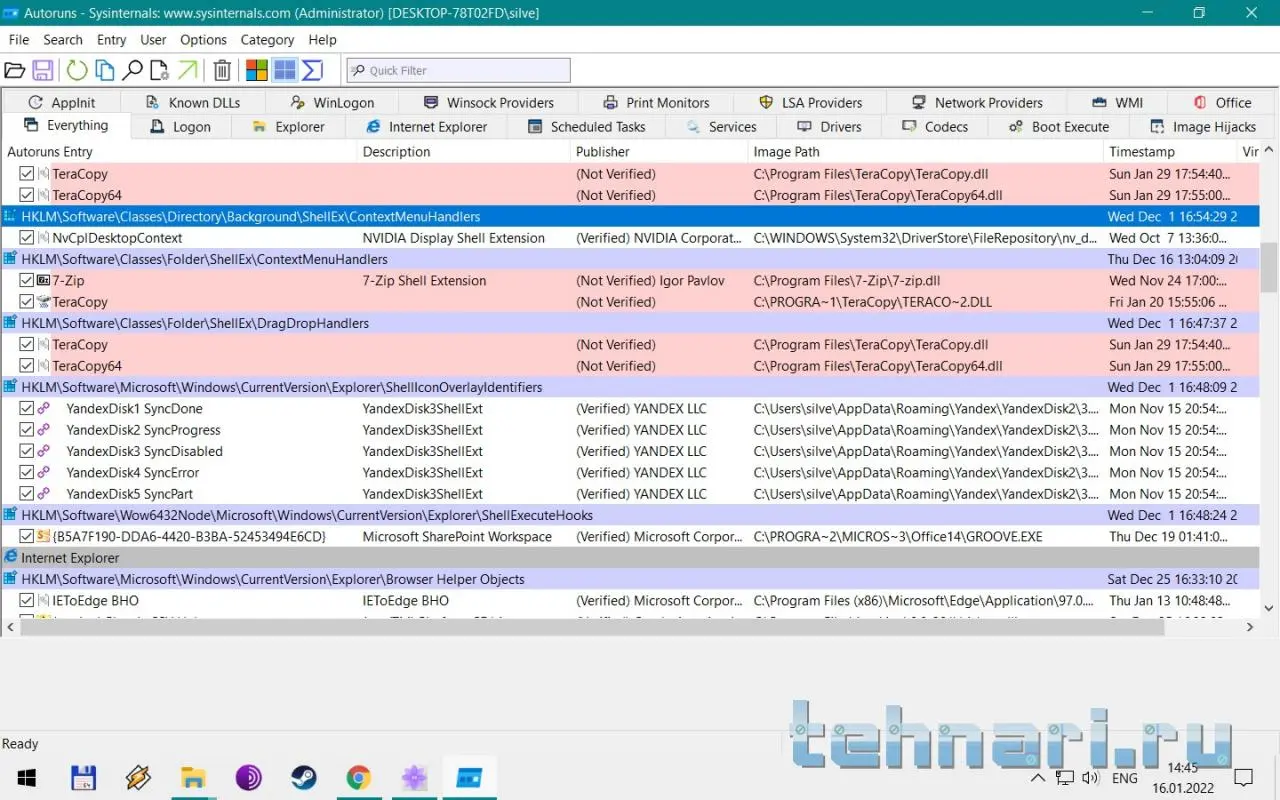
Task: Click the Jump to Entry green arrow icon
Action: pyautogui.click(x=187, y=70)
